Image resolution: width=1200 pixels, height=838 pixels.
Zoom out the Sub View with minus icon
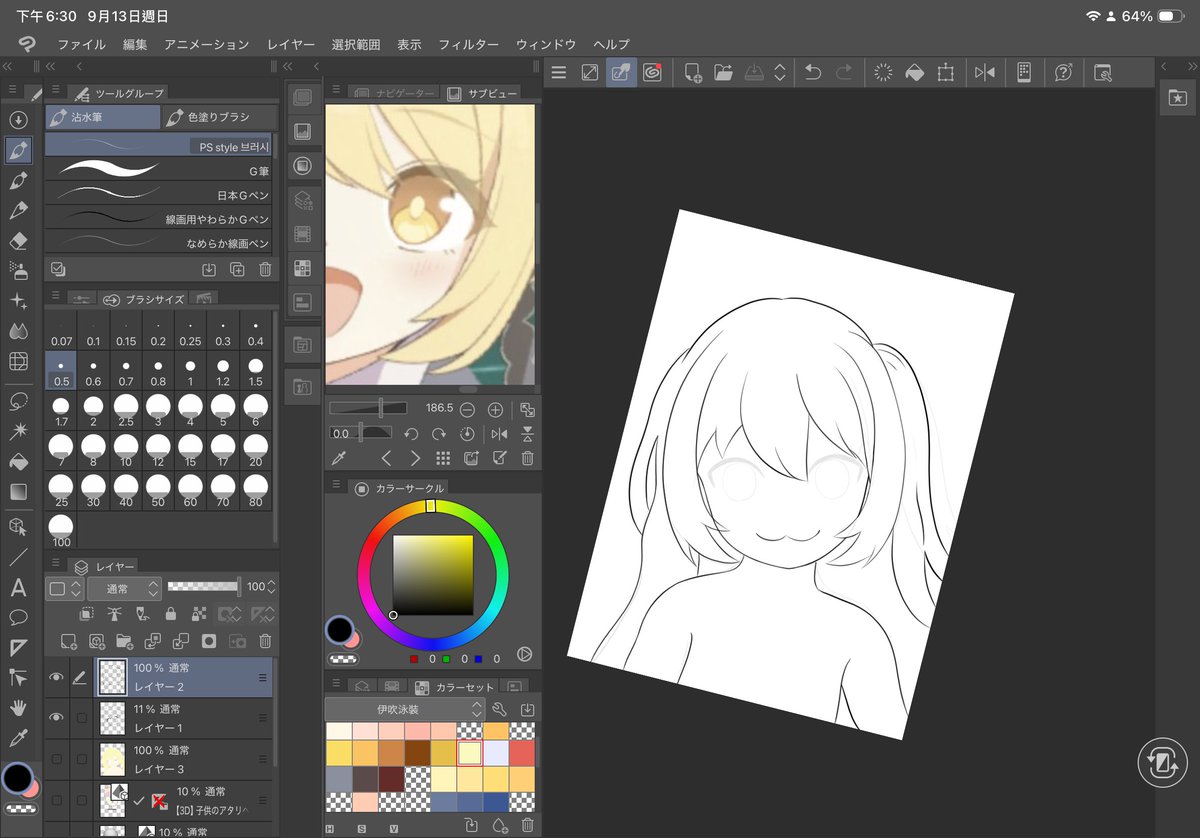467,410
